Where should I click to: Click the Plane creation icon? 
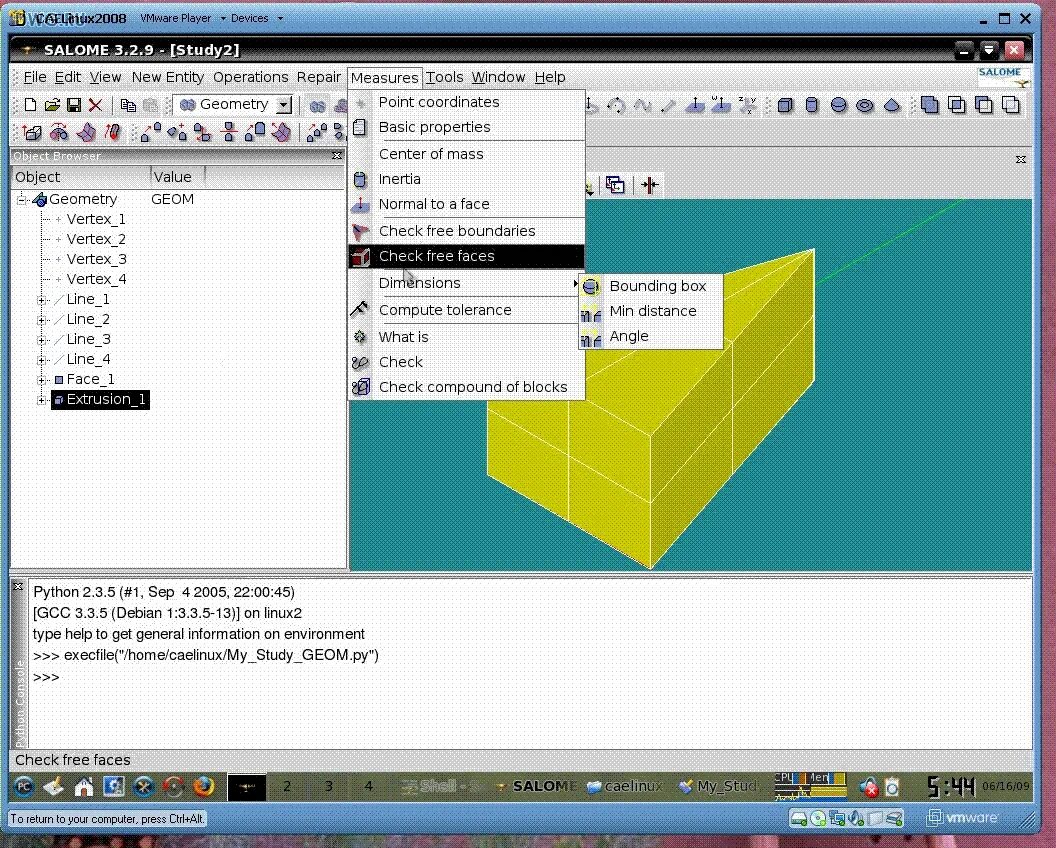click(695, 105)
